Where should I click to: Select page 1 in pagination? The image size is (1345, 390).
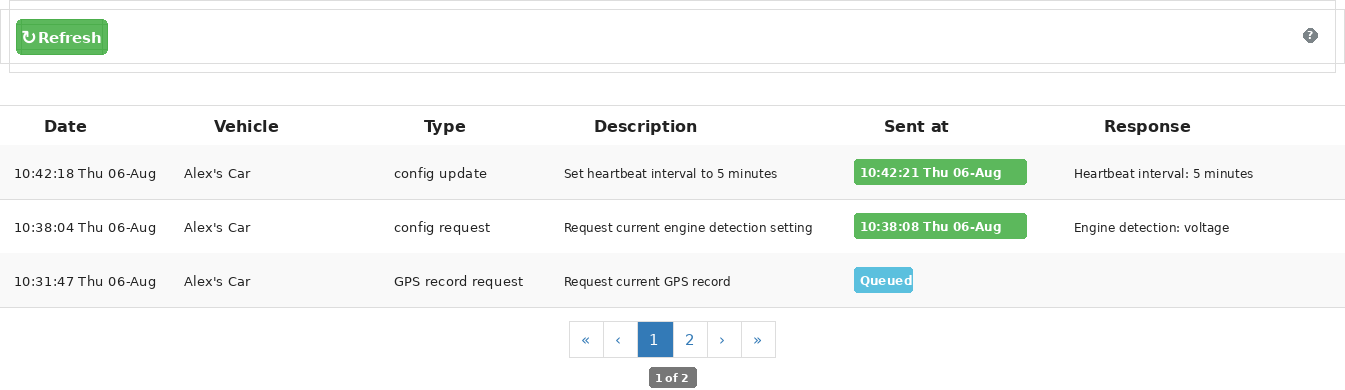pyautogui.click(x=654, y=339)
